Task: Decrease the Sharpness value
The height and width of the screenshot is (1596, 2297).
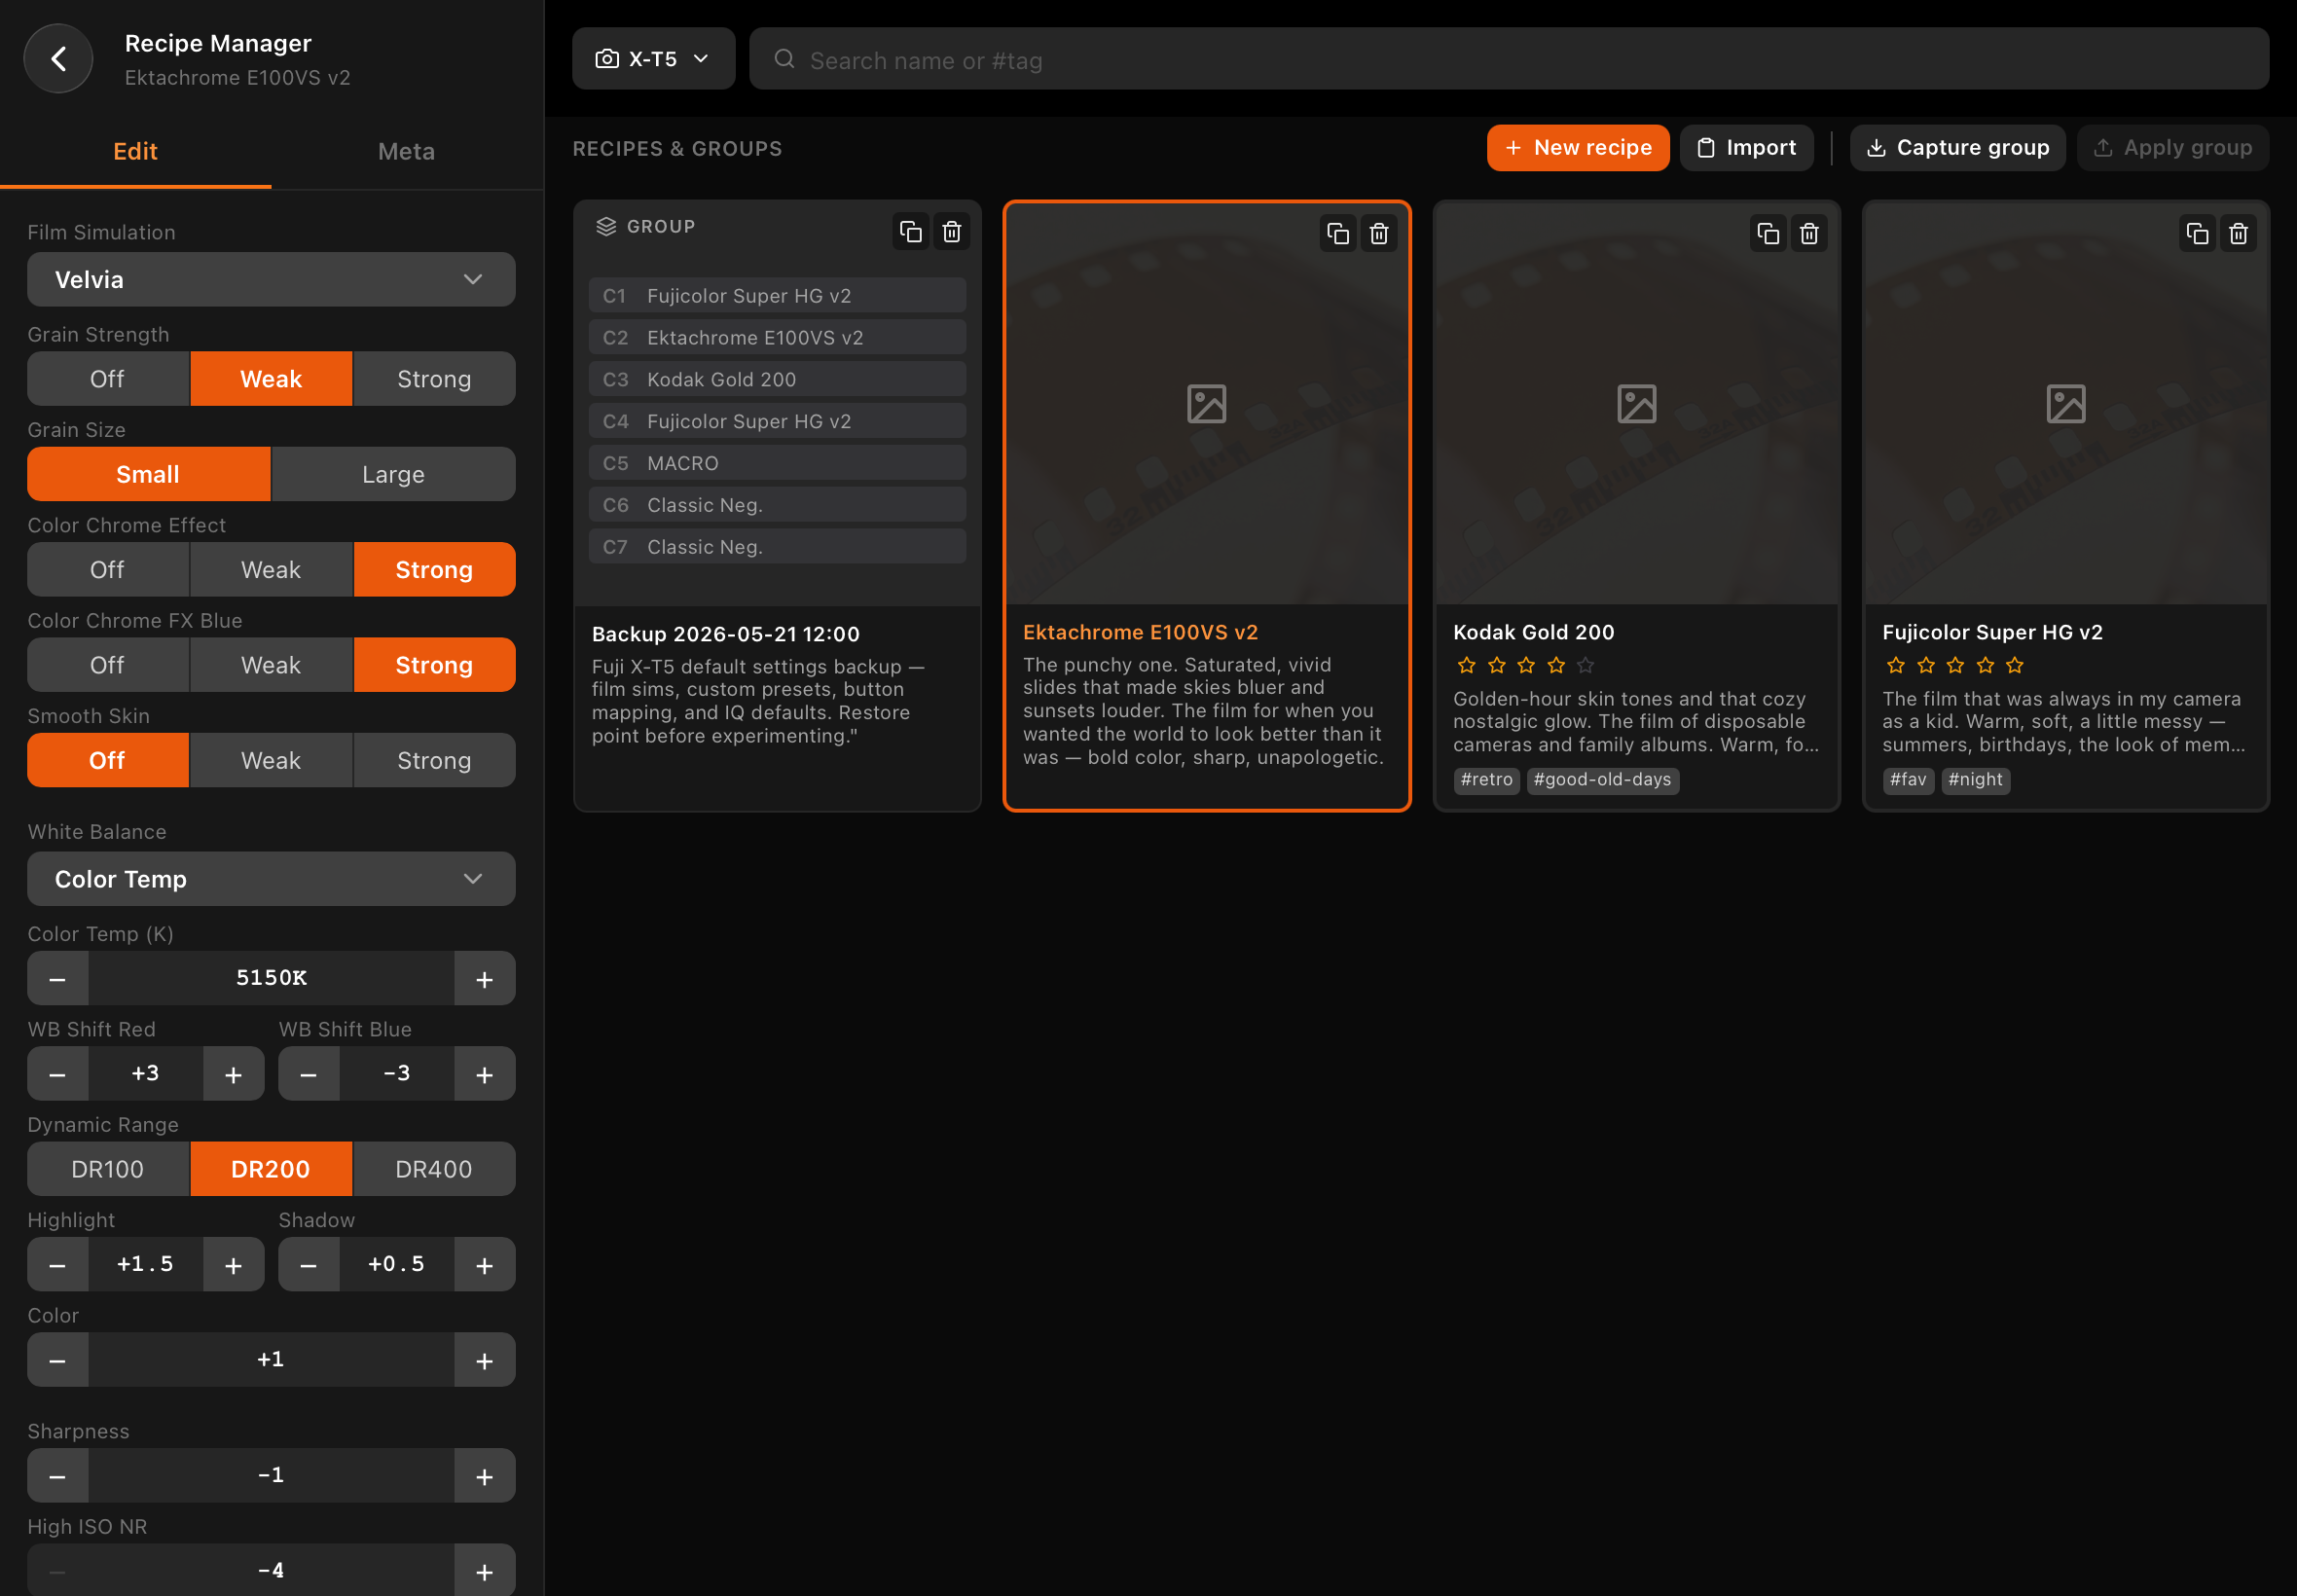Action: (58, 1476)
